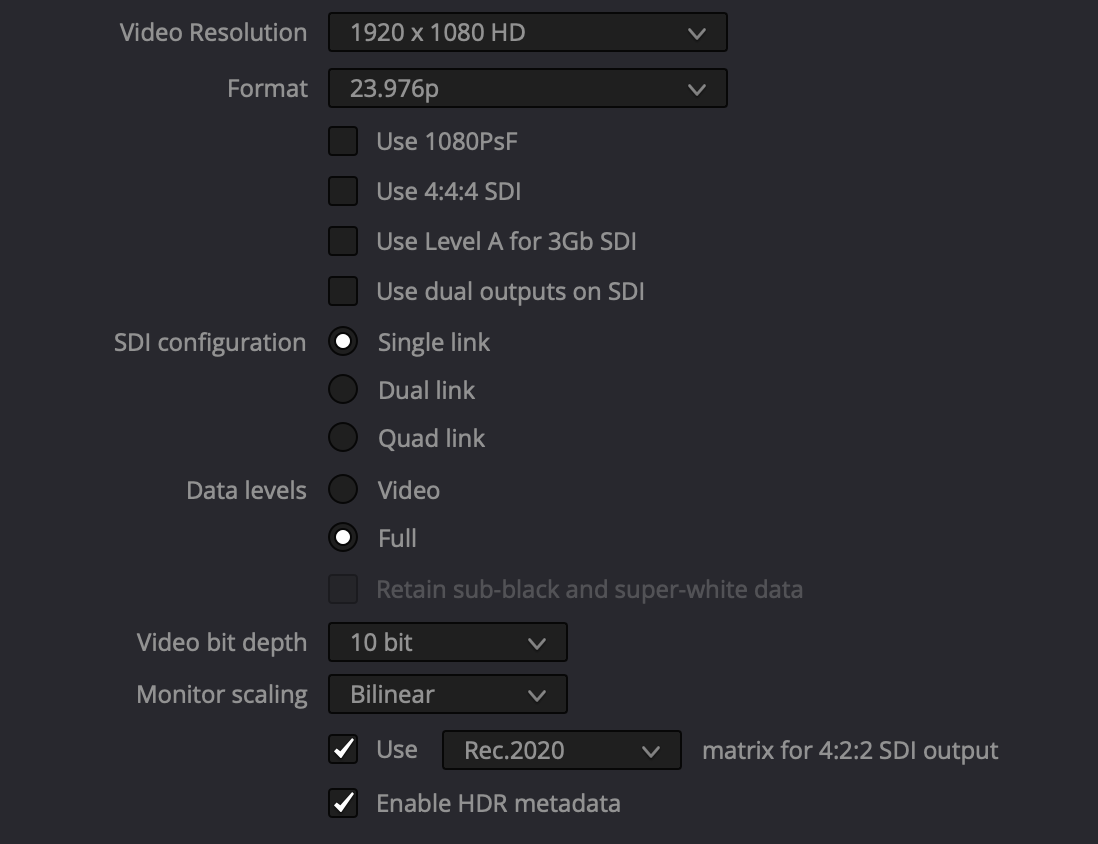Image resolution: width=1098 pixels, height=844 pixels.
Task: Enable the Use 1080PsF checkbox
Action: (x=343, y=141)
